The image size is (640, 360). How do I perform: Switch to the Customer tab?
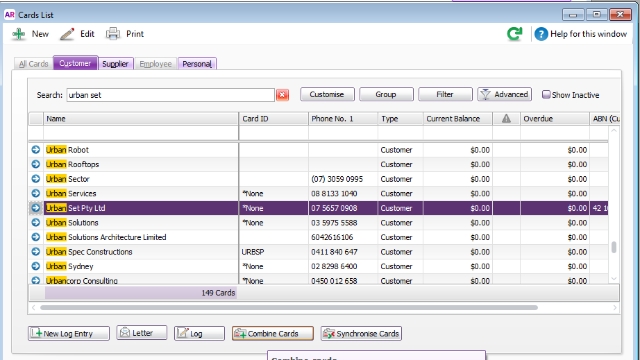tap(75, 63)
